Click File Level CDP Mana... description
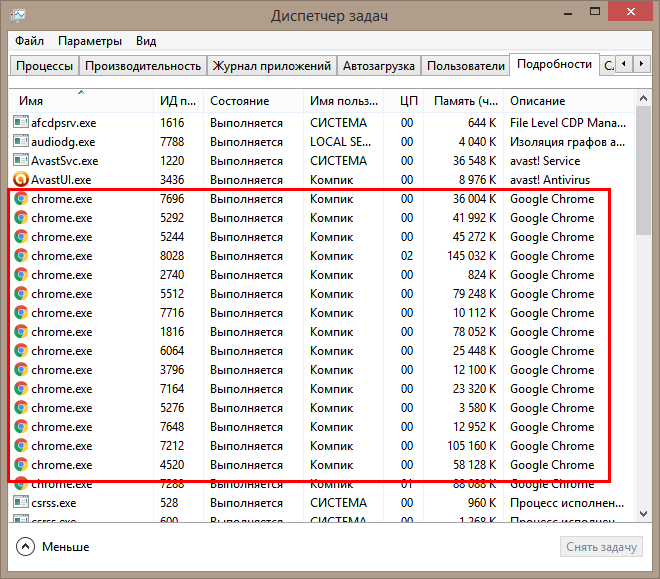The image size is (660, 579). click(x=568, y=123)
